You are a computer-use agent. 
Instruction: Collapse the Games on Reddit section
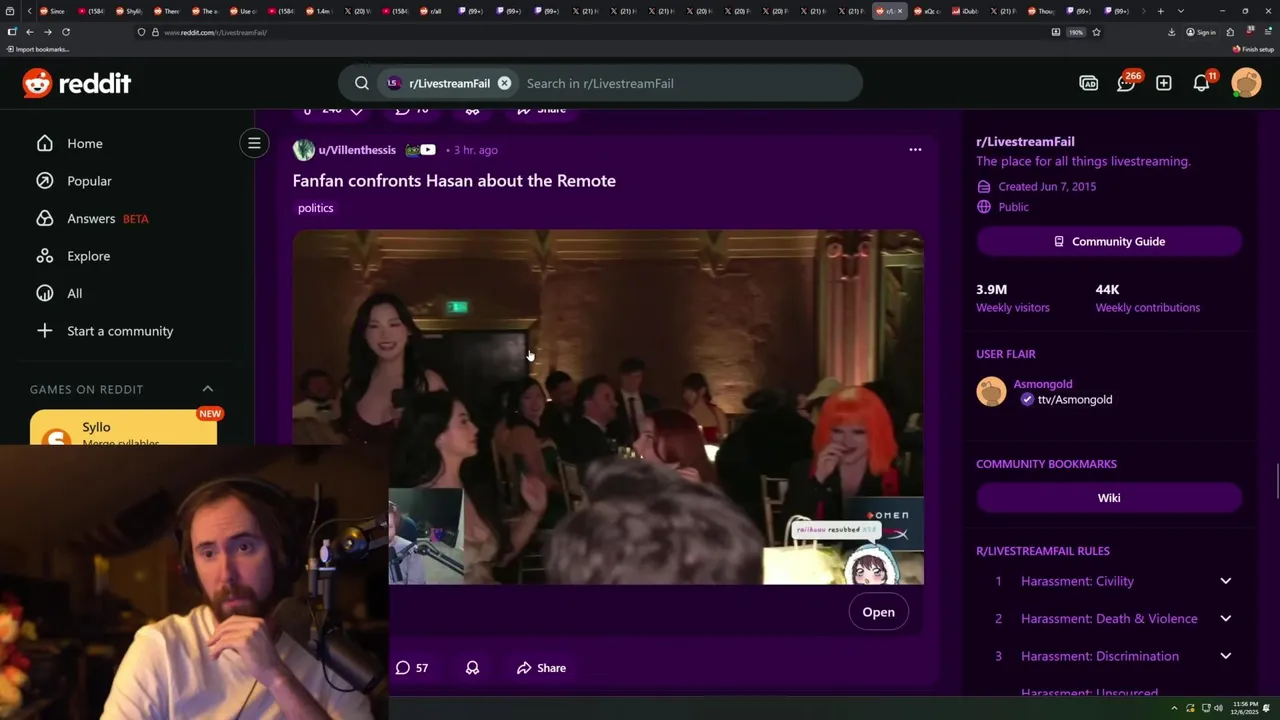(208, 388)
